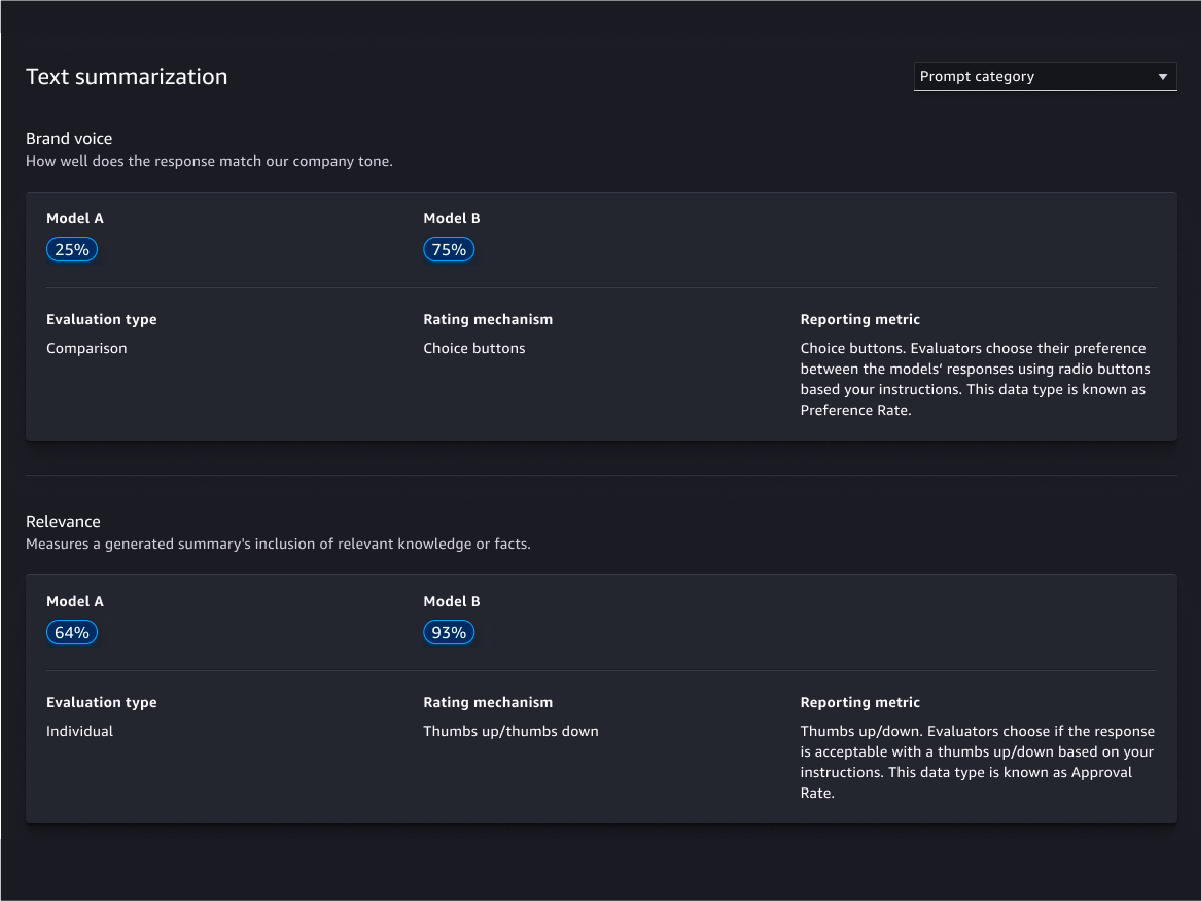Click the Approval Rate description paragraph

977,762
